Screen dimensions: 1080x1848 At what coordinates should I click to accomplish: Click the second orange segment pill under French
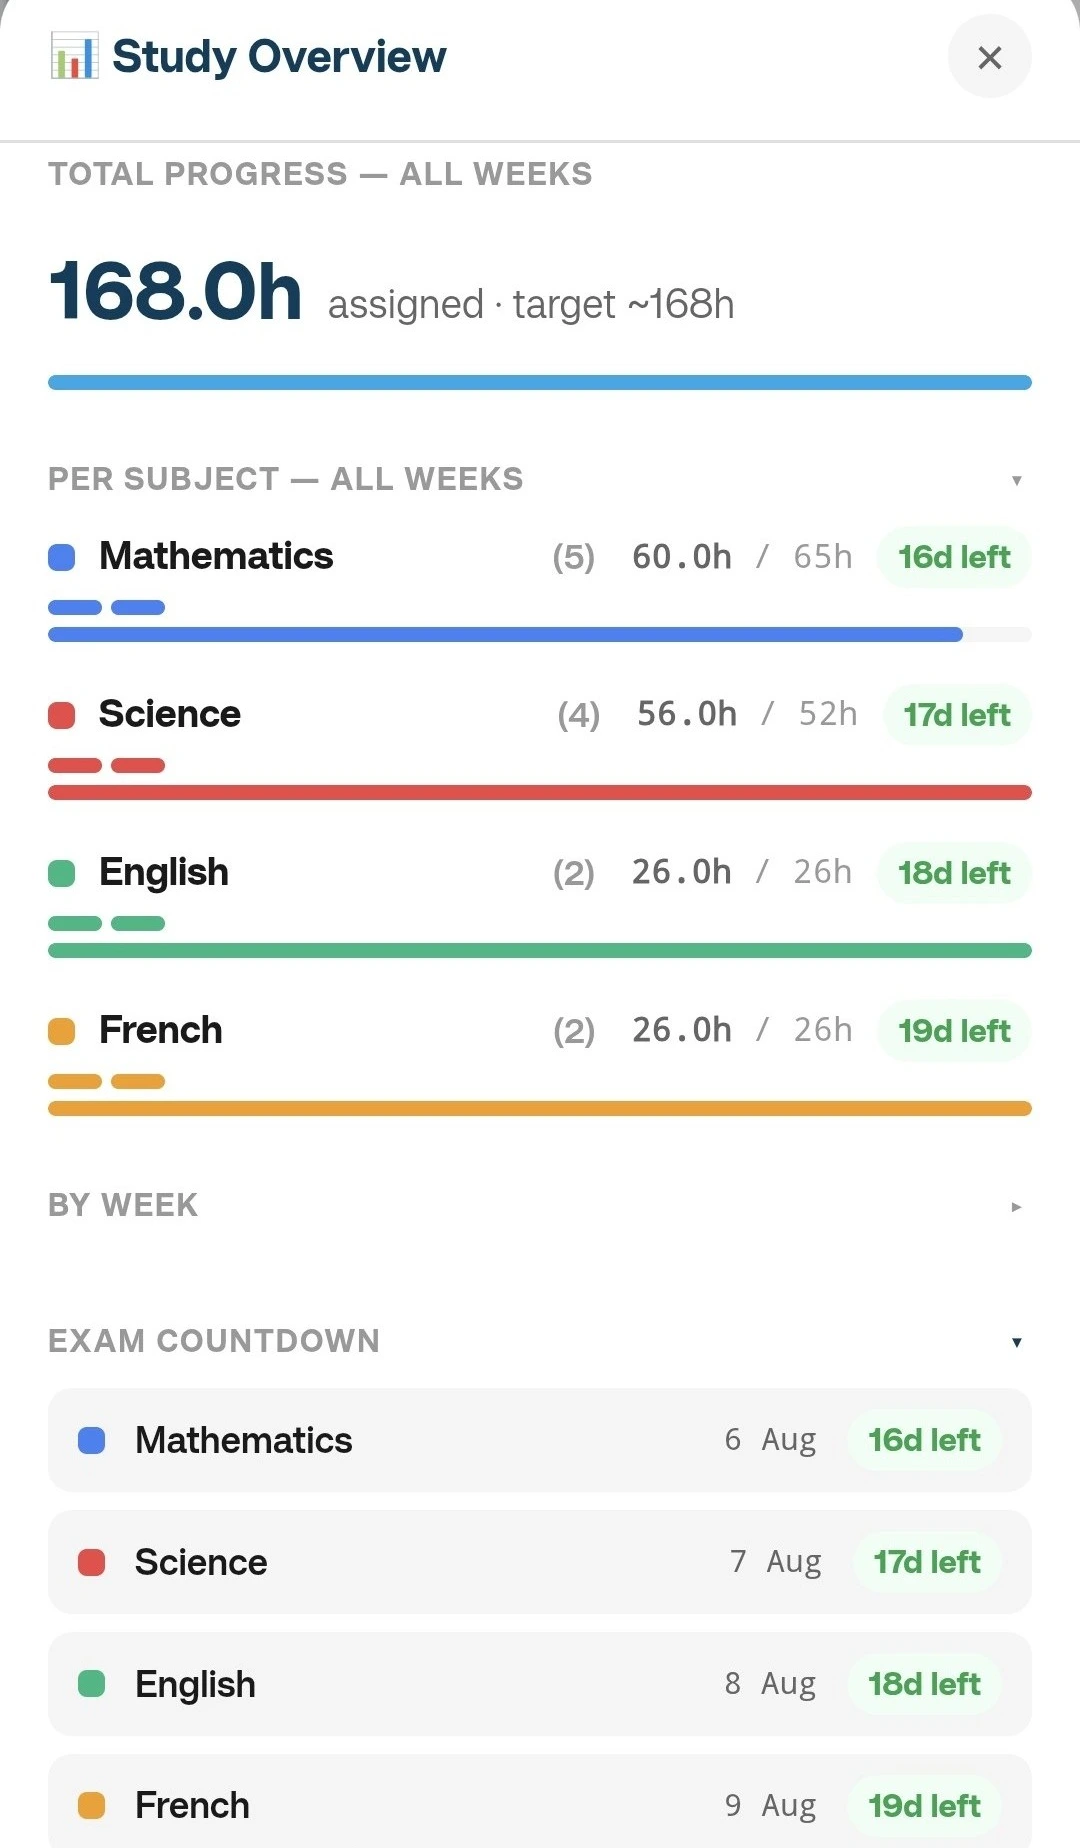click(x=138, y=1081)
